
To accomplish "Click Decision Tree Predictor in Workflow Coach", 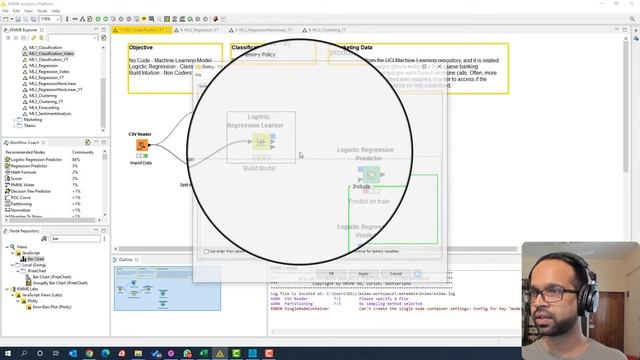I will pyautogui.click(x=31, y=191).
